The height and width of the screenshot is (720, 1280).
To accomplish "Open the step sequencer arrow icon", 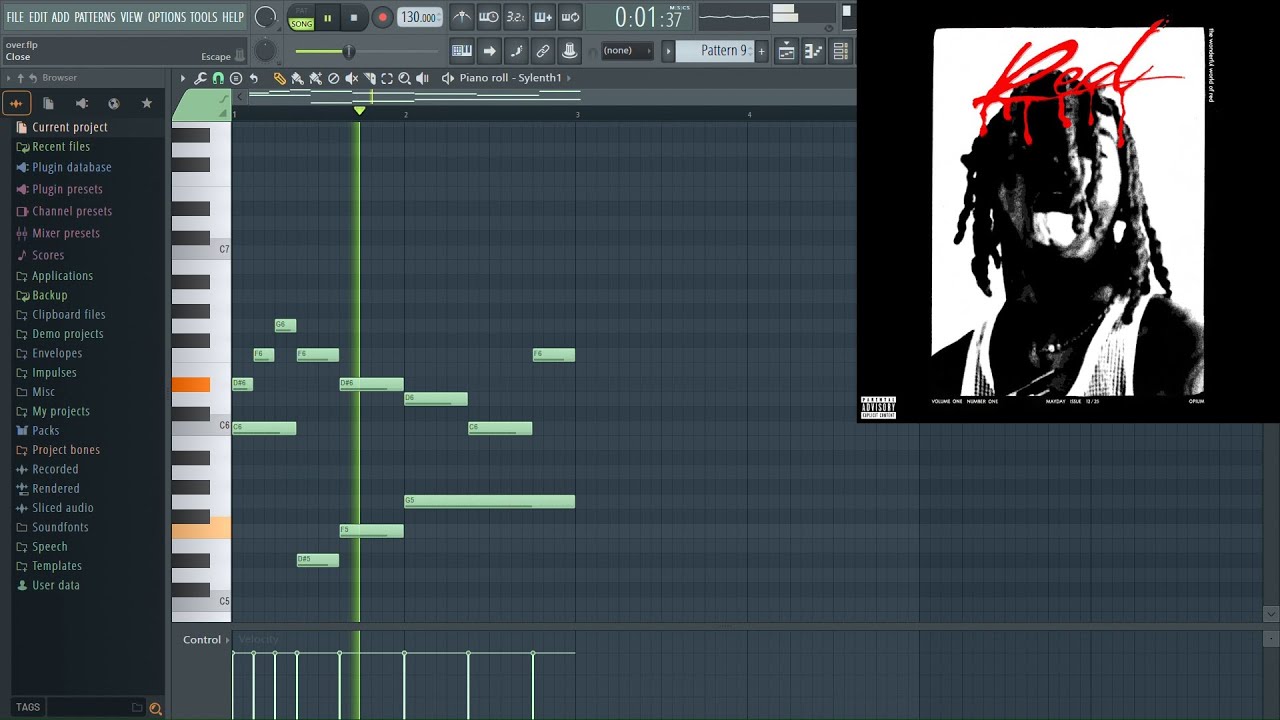I will 489,50.
